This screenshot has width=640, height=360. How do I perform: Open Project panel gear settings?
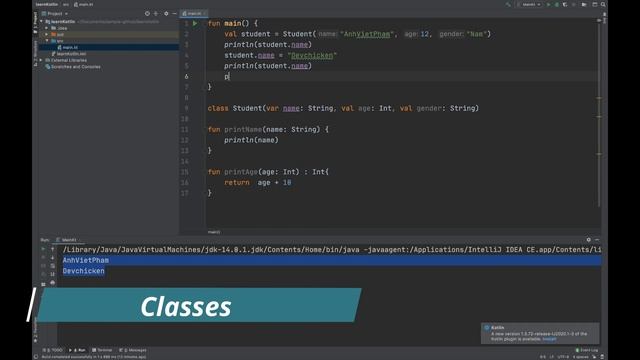166,13
